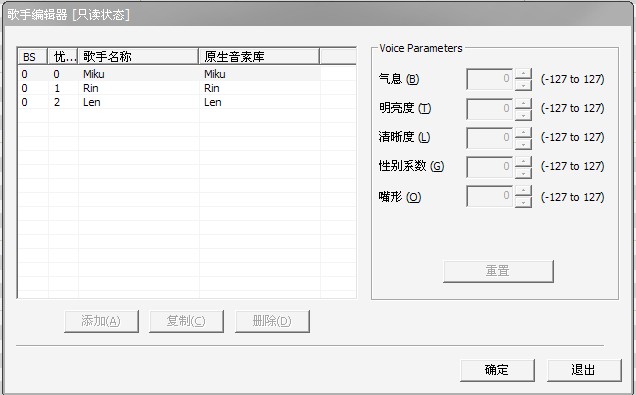The image size is (636, 395).
Task: Click the 重置 reset button
Action: coord(498,271)
